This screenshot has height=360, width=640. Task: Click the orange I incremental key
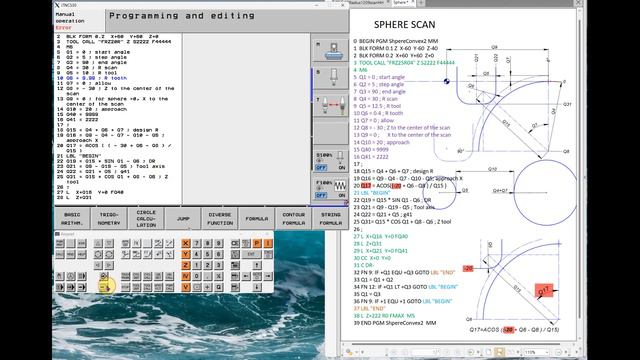pyautogui.click(x=268, y=243)
